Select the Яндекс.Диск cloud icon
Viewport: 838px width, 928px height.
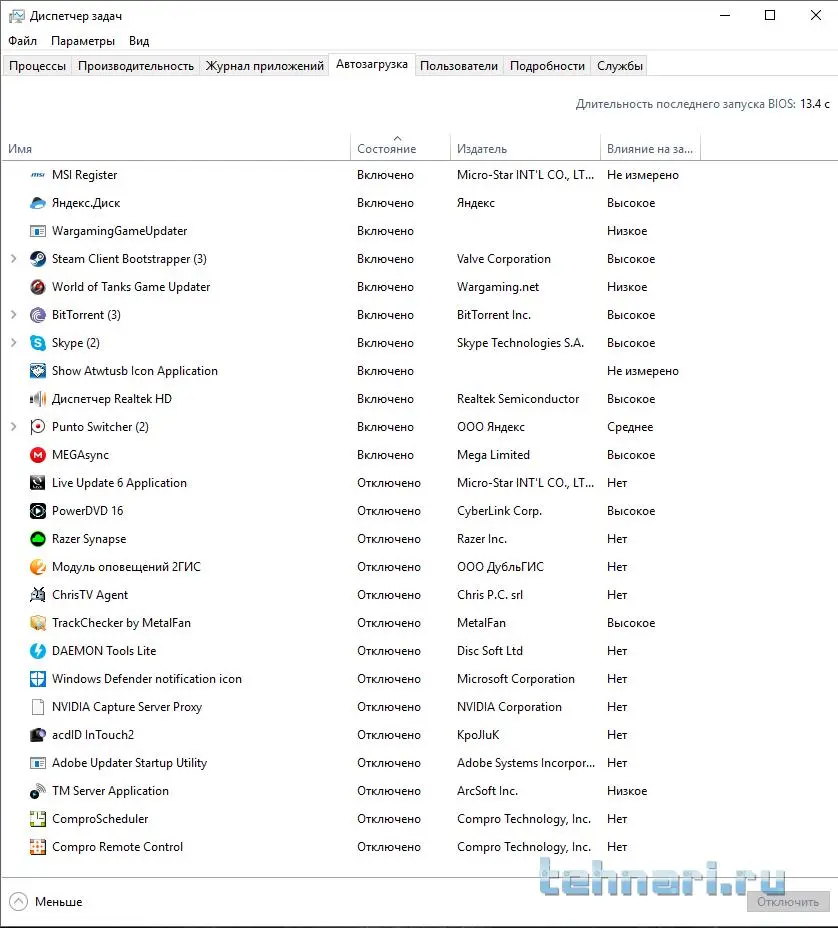tap(38, 203)
